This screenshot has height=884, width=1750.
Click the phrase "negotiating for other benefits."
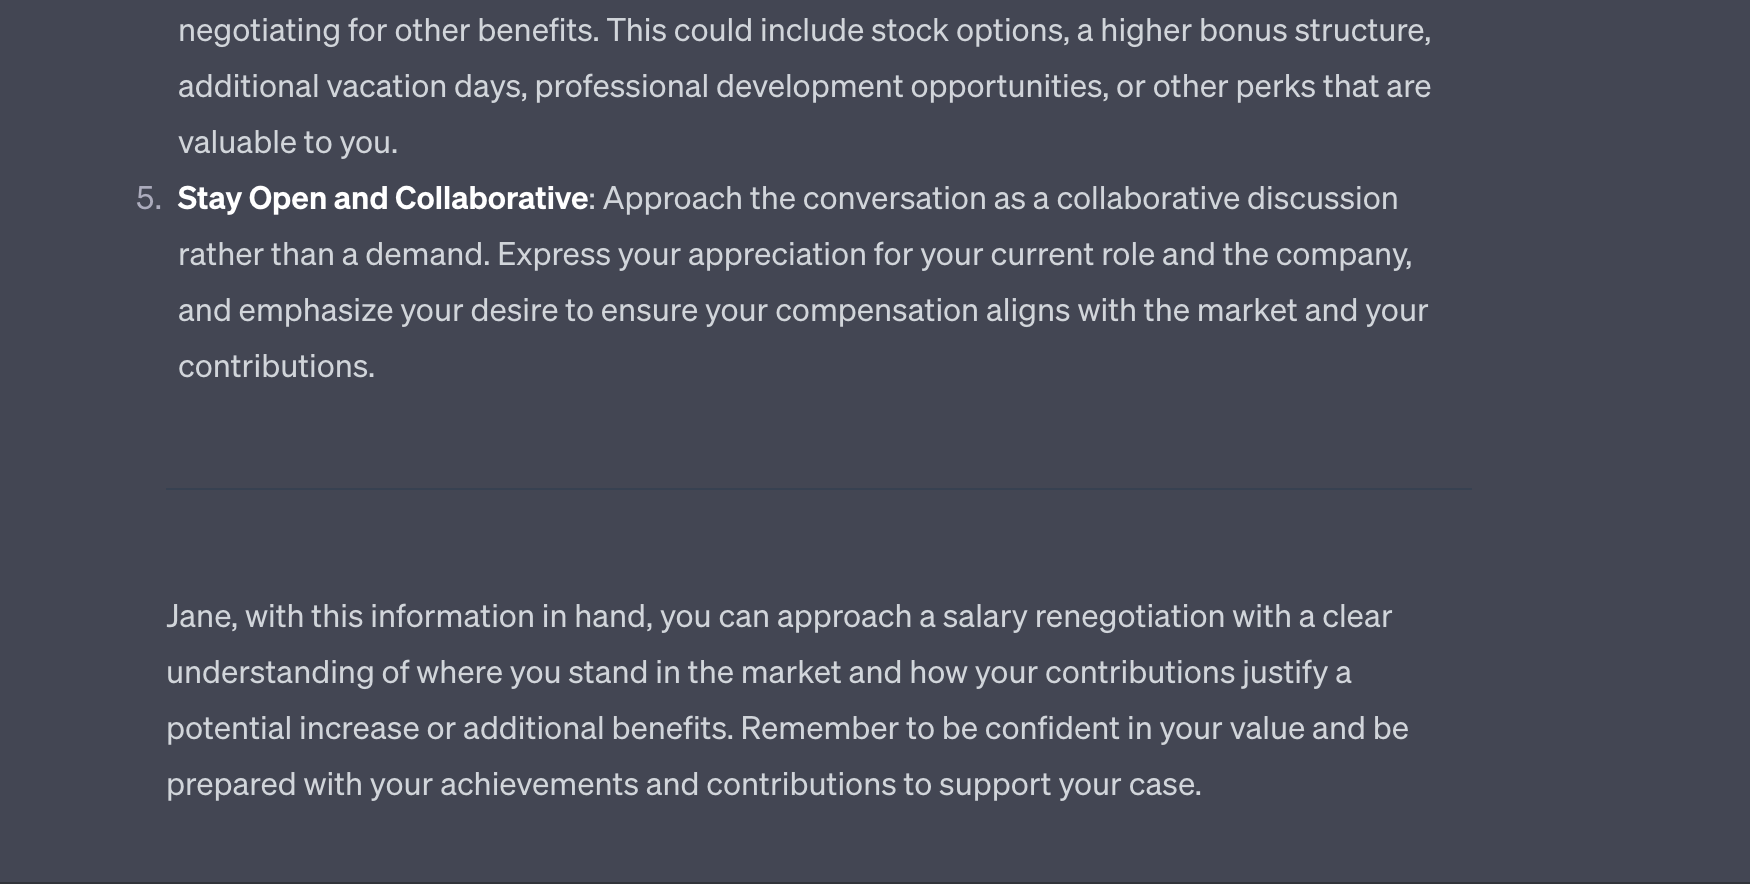(x=389, y=30)
